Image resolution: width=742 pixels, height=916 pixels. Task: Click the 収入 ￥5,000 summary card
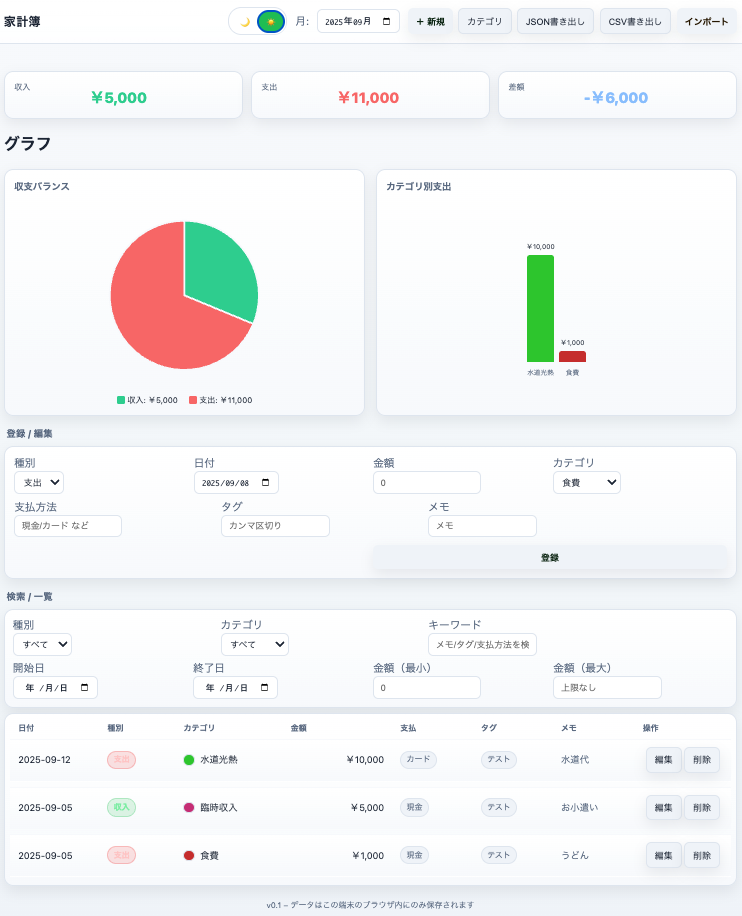(123, 95)
